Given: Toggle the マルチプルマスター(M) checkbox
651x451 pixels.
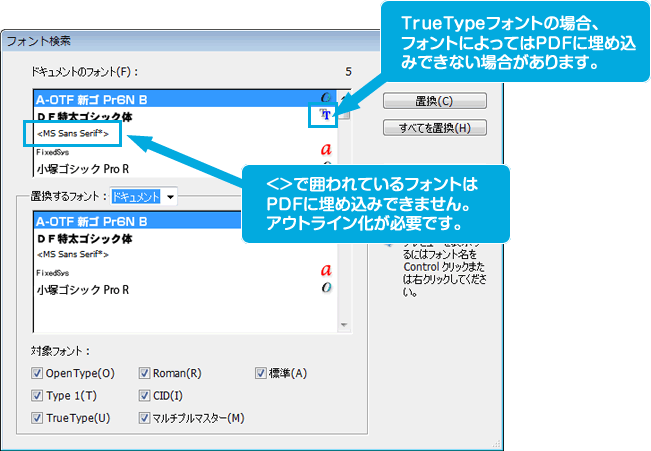Looking at the screenshot, I should [145, 418].
